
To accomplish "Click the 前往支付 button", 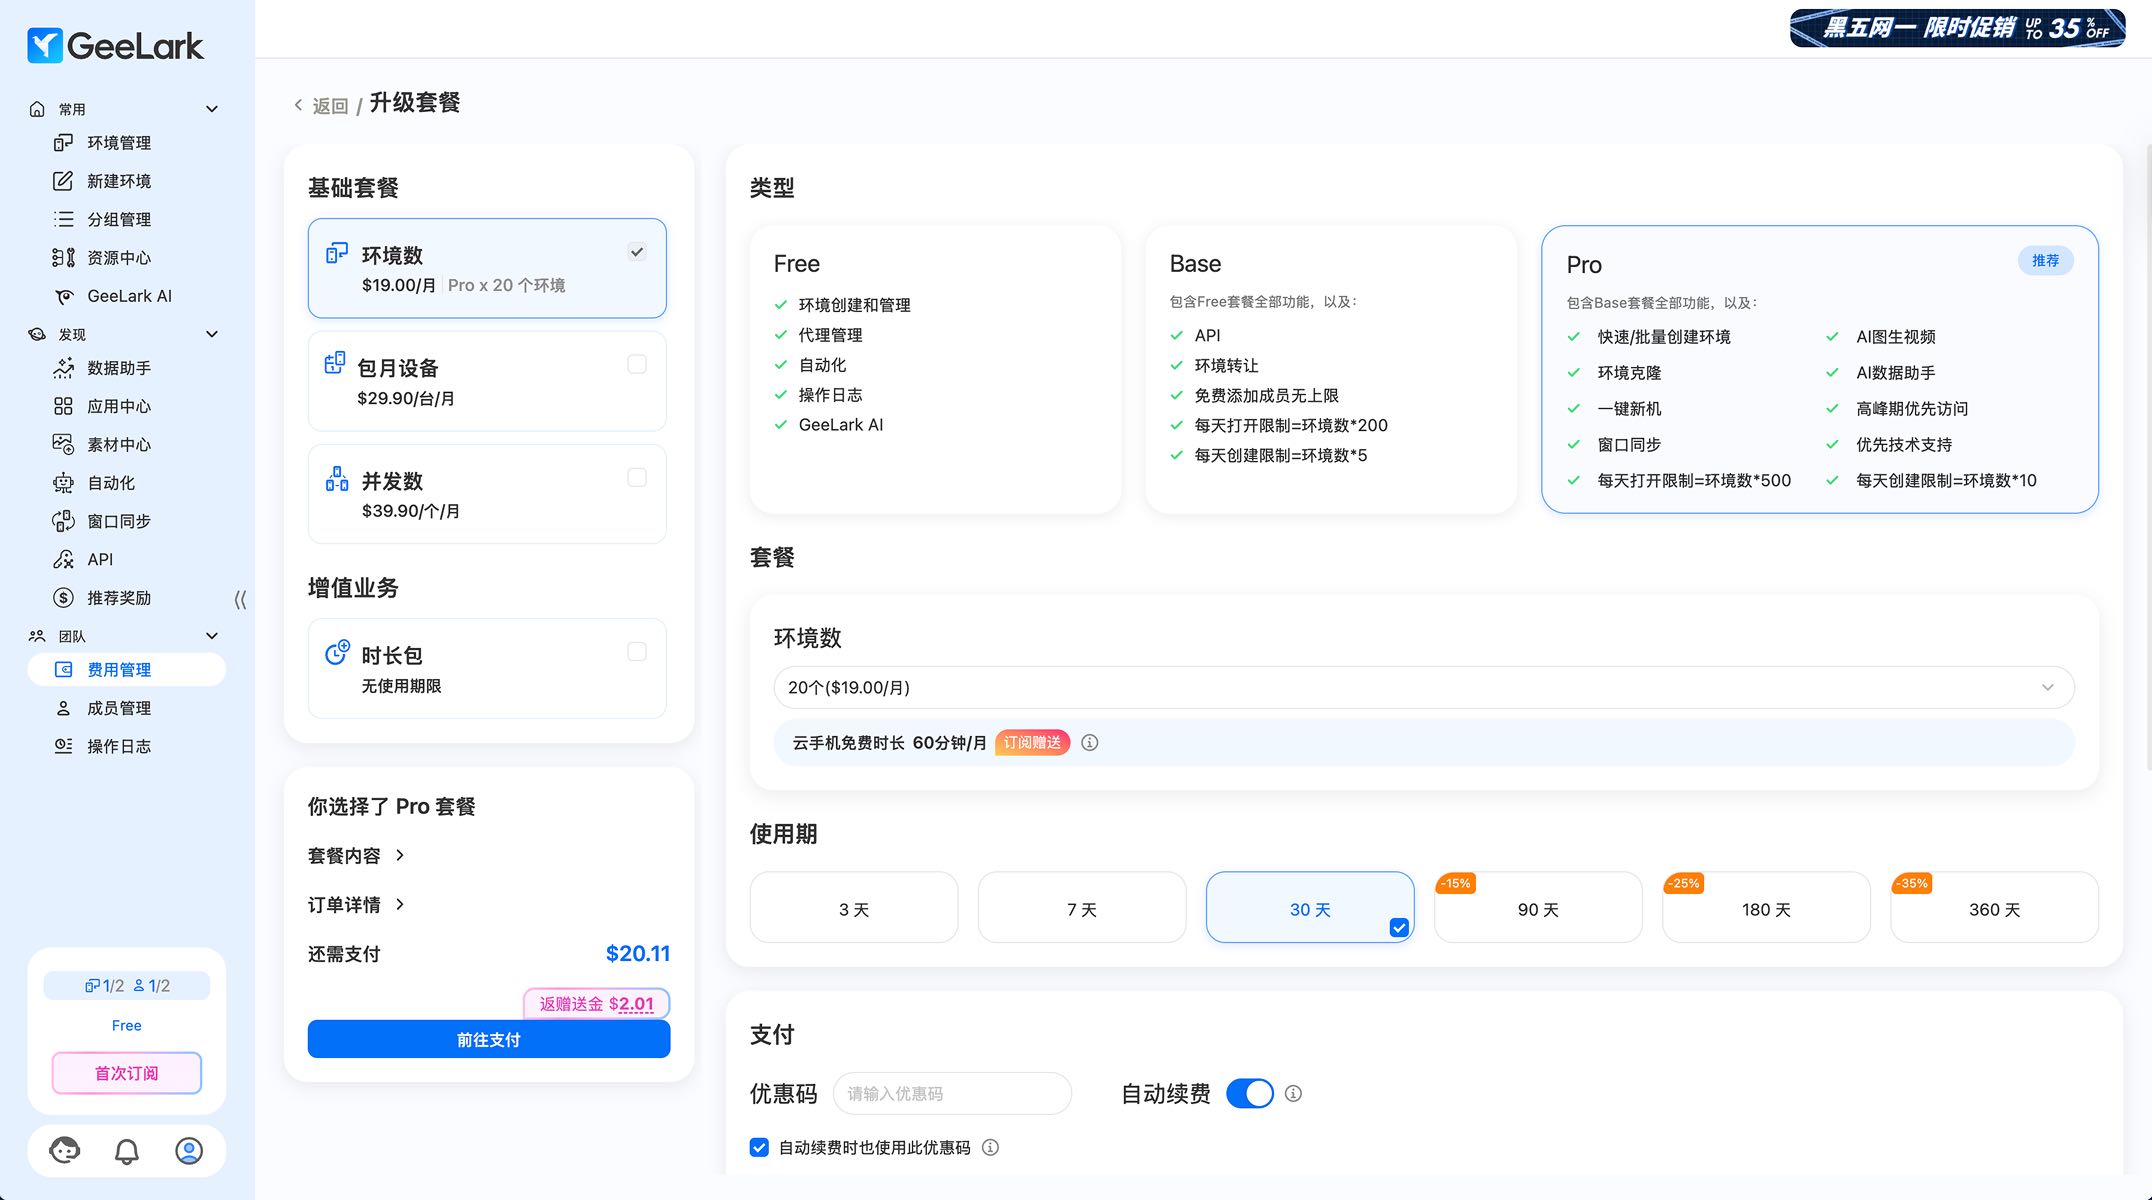I will pos(488,1040).
